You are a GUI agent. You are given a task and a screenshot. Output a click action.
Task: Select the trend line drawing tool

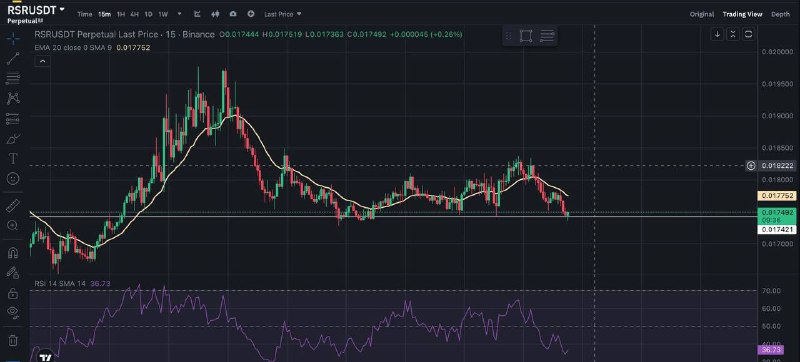(13, 58)
